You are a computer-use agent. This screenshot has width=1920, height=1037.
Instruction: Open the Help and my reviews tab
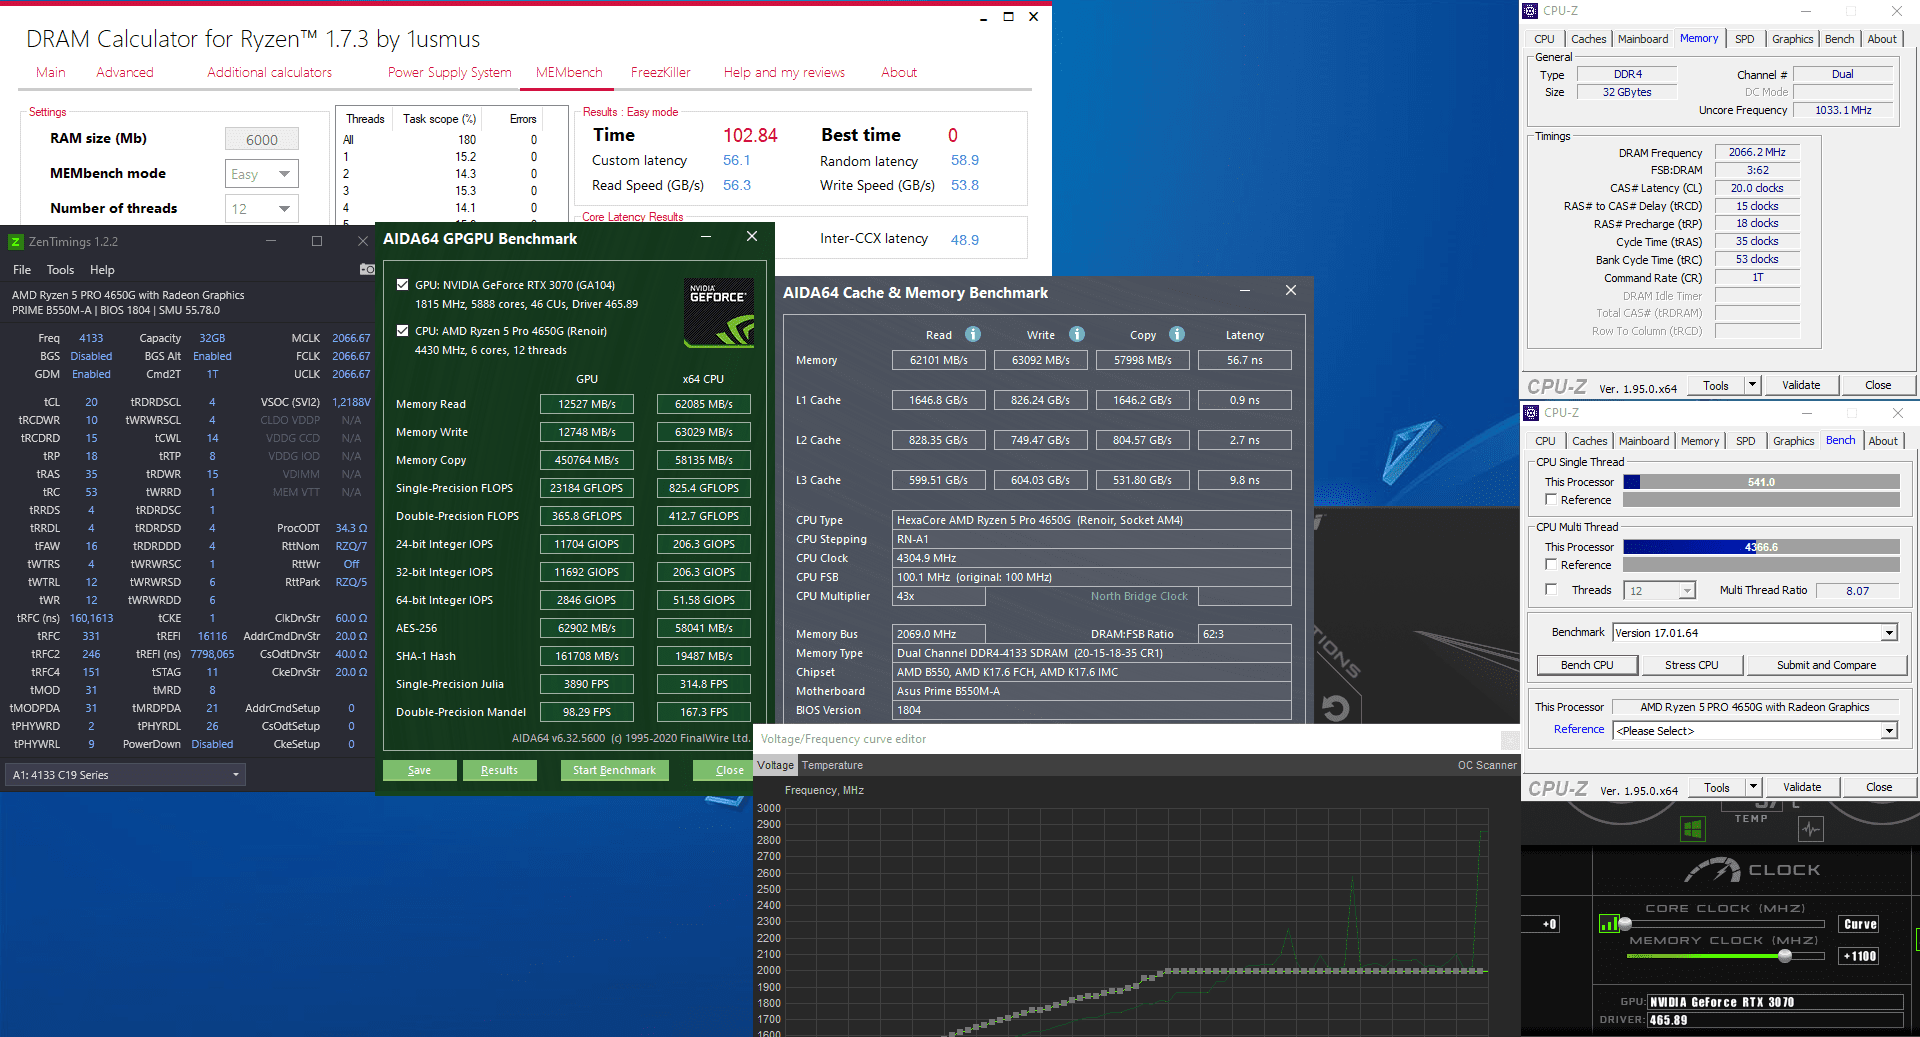click(785, 73)
